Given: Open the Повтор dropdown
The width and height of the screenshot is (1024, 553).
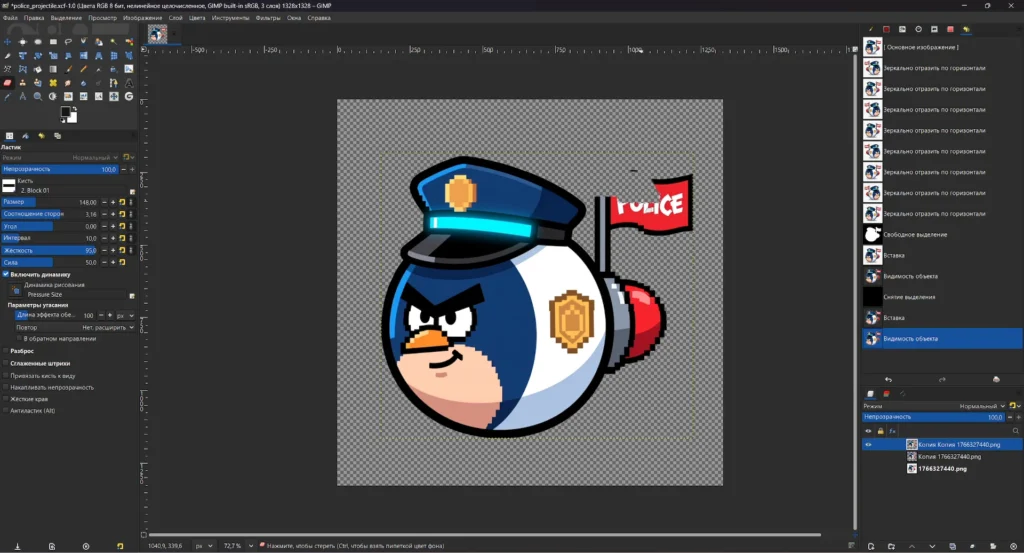Looking at the screenshot, I should [x=74, y=327].
